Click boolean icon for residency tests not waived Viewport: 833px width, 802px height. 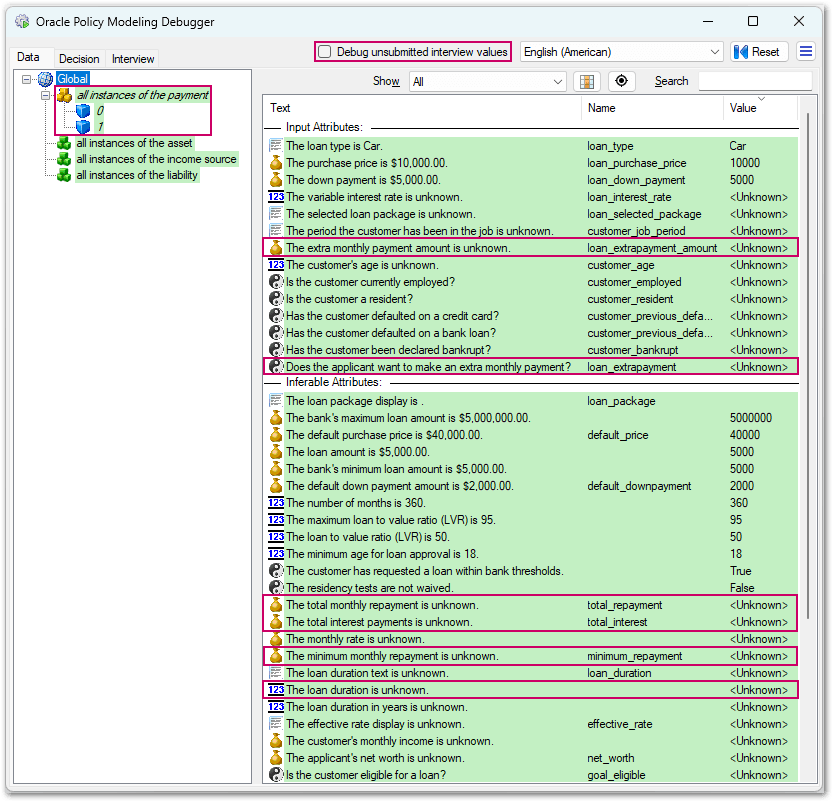(x=276, y=587)
